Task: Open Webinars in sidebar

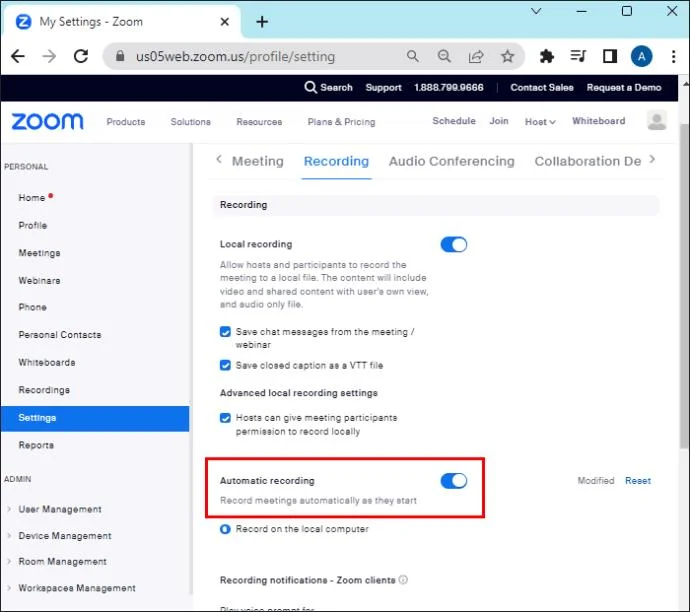Action: [x=39, y=281]
